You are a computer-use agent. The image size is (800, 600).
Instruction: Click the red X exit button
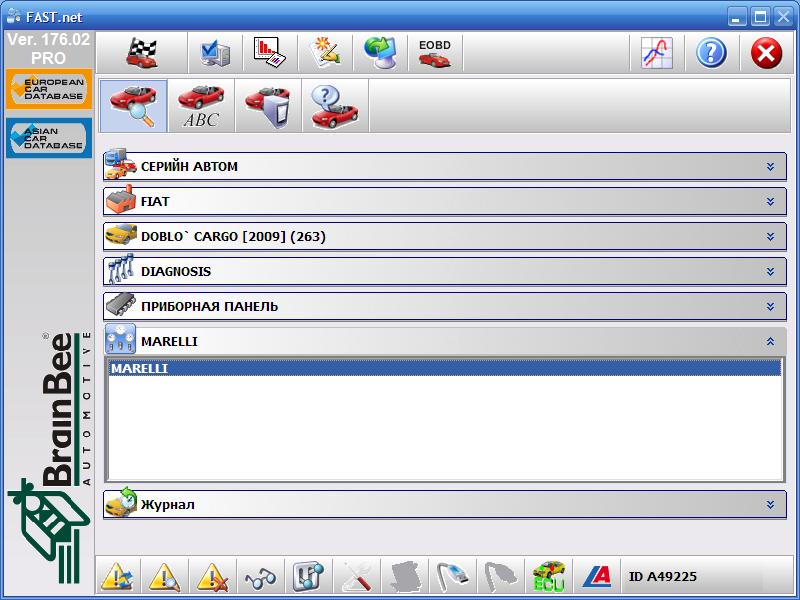(x=766, y=53)
